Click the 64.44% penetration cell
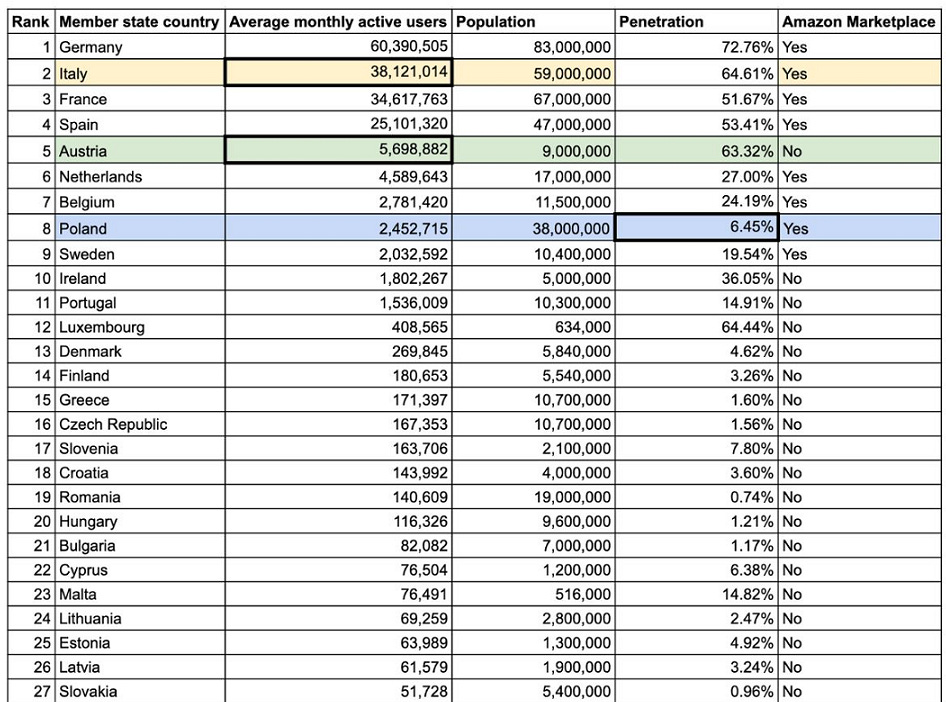Screen dimensions: 946x702 (x=696, y=326)
